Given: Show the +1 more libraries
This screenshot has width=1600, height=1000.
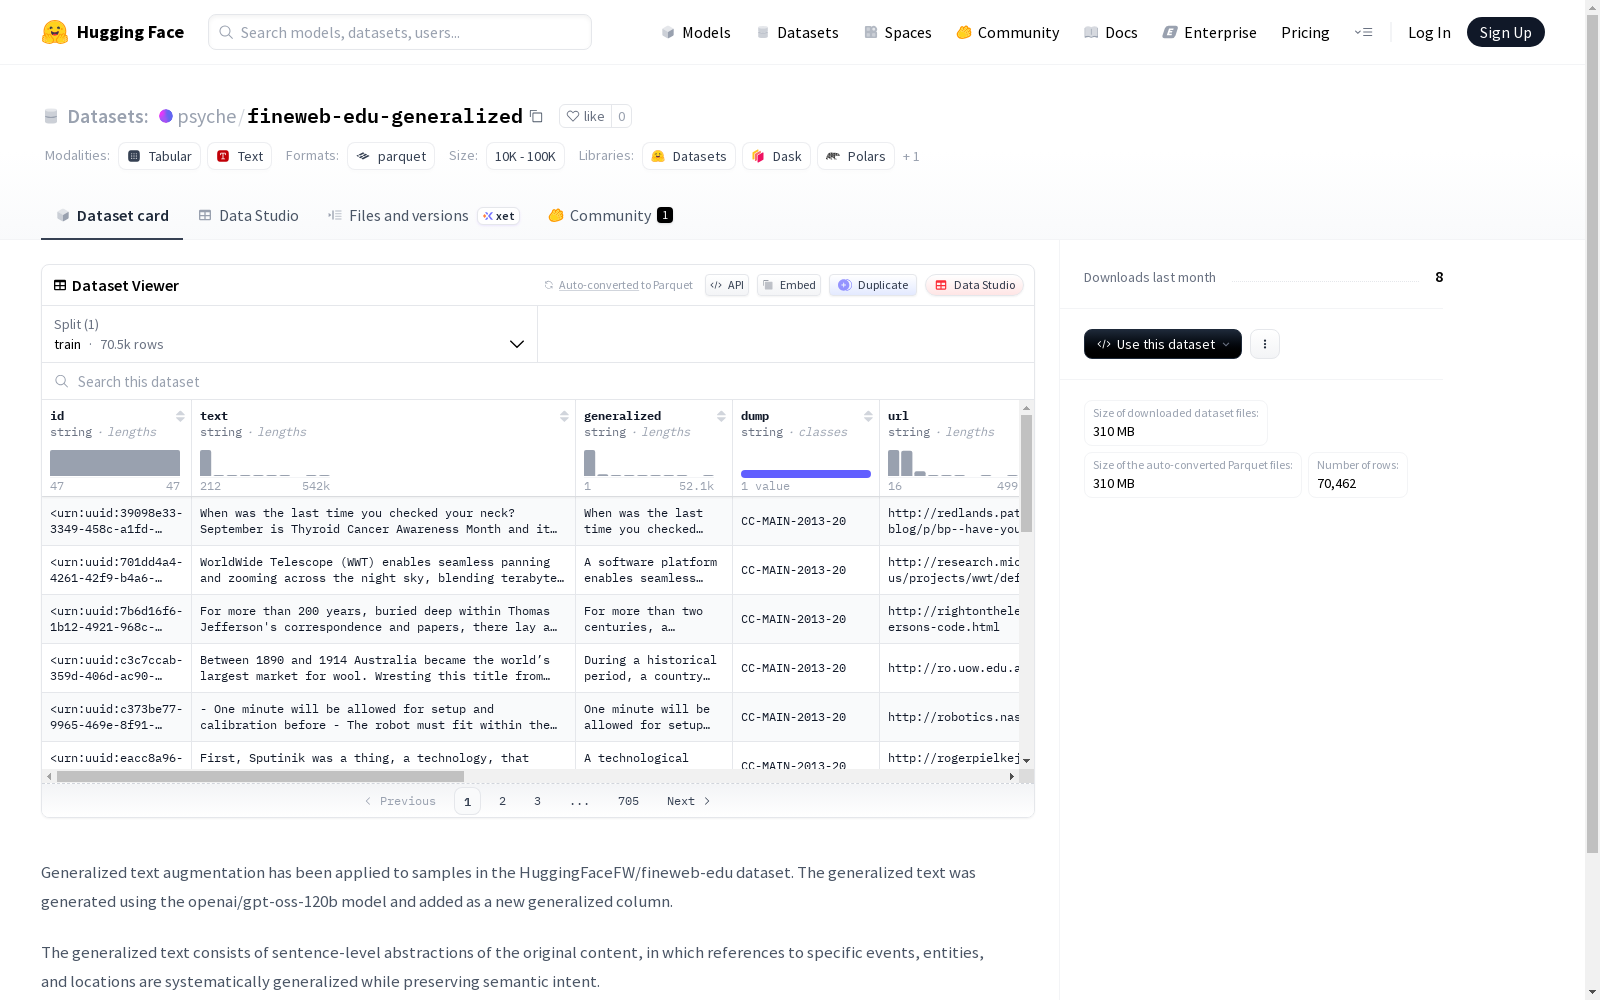Looking at the screenshot, I should tap(911, 156).
